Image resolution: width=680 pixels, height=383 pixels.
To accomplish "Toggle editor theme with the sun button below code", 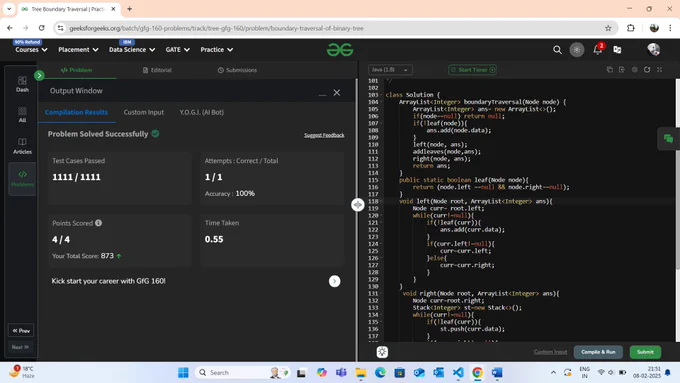I will pyautogui.click(x=382, y=352).
